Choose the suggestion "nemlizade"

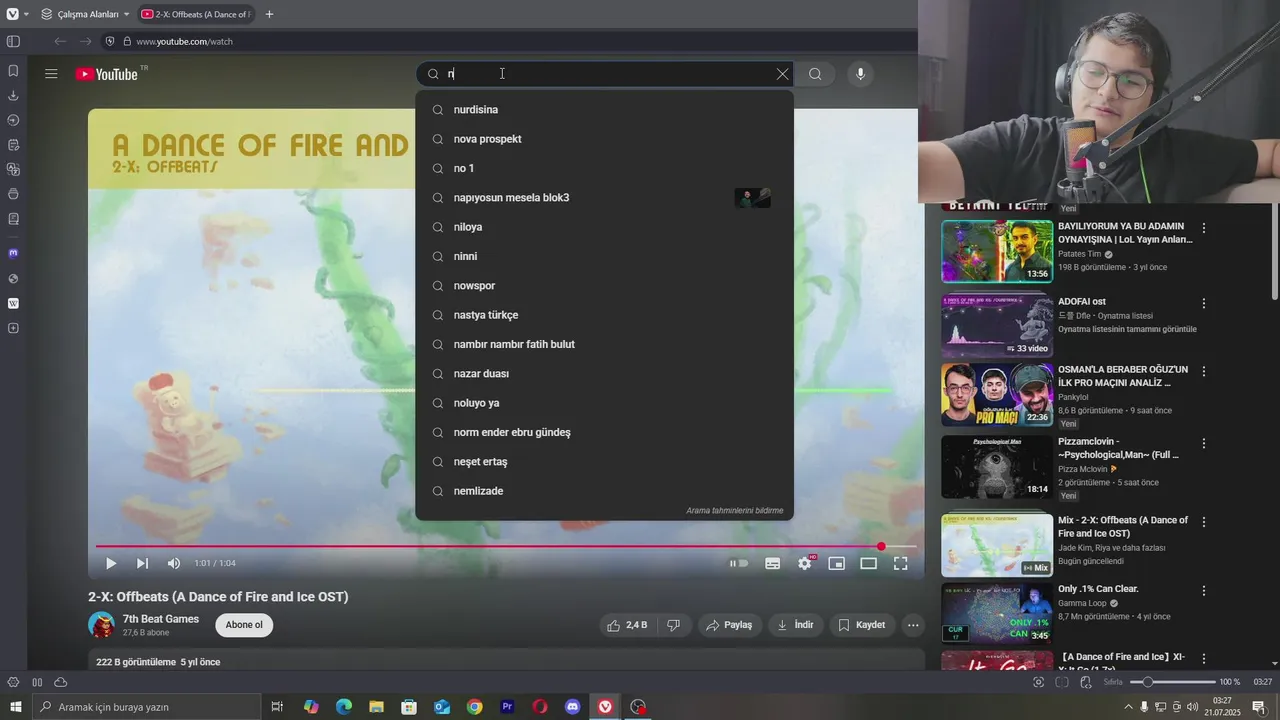point(604,491)
